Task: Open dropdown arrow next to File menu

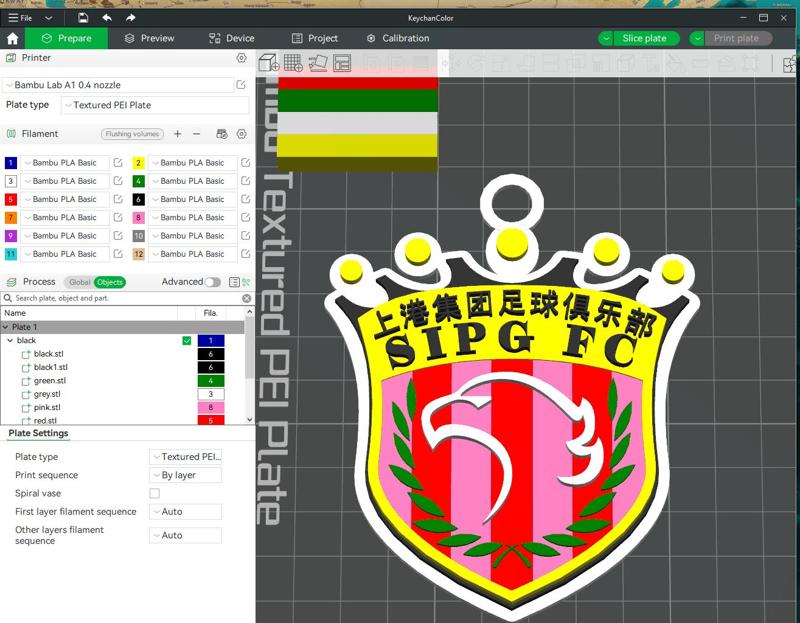Action: pos(48,18)
